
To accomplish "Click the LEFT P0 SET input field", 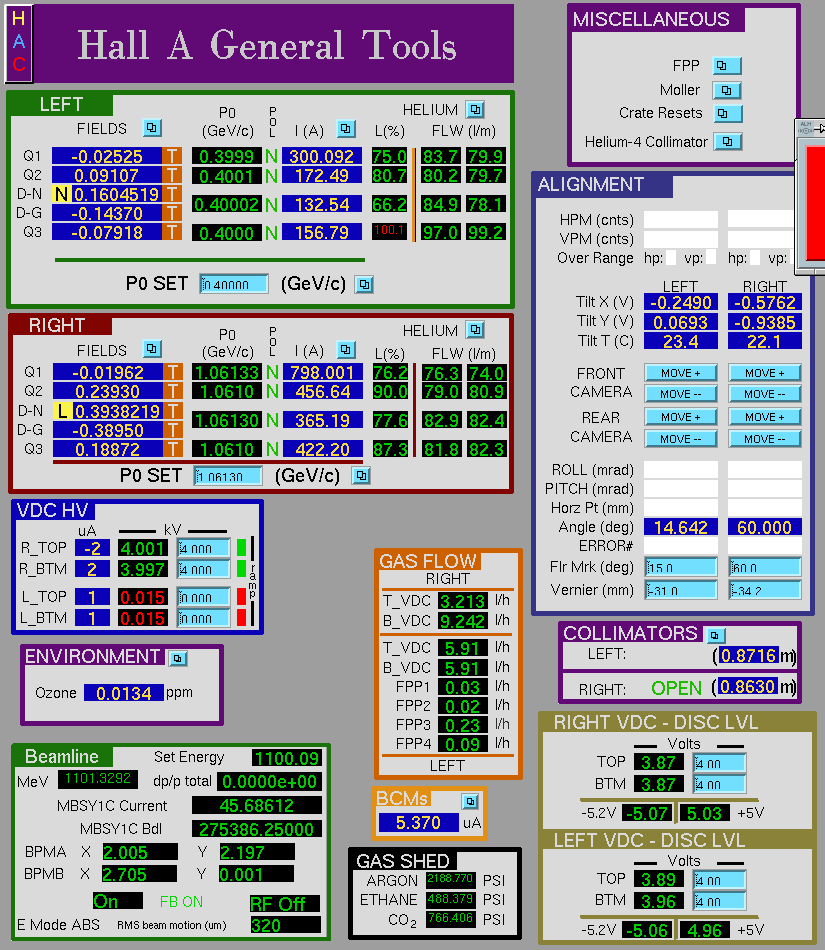I will (x=234, y=284).
